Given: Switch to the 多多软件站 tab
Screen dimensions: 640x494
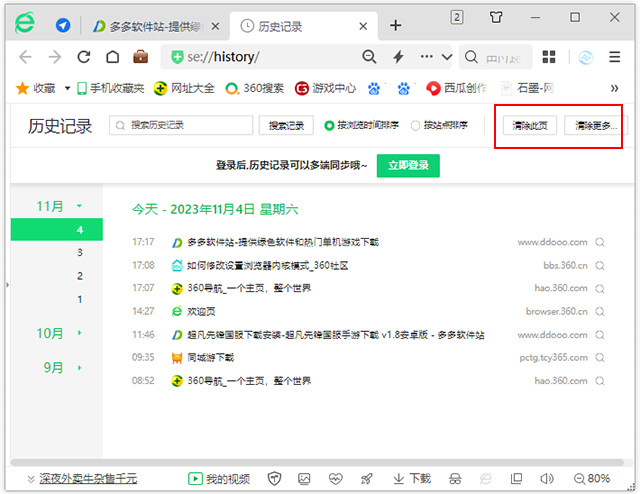Looking at the screenshot, I should tap(156, 27).
